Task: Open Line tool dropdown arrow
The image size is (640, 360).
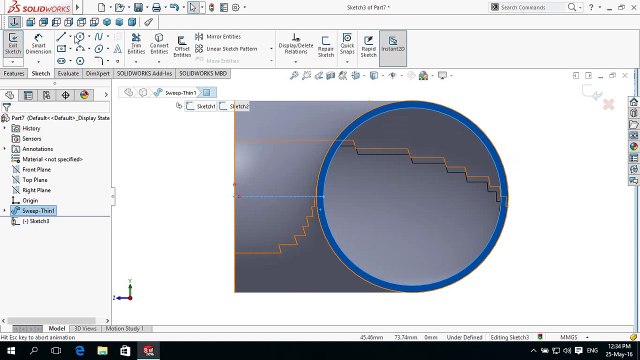Action: point(70,37)
